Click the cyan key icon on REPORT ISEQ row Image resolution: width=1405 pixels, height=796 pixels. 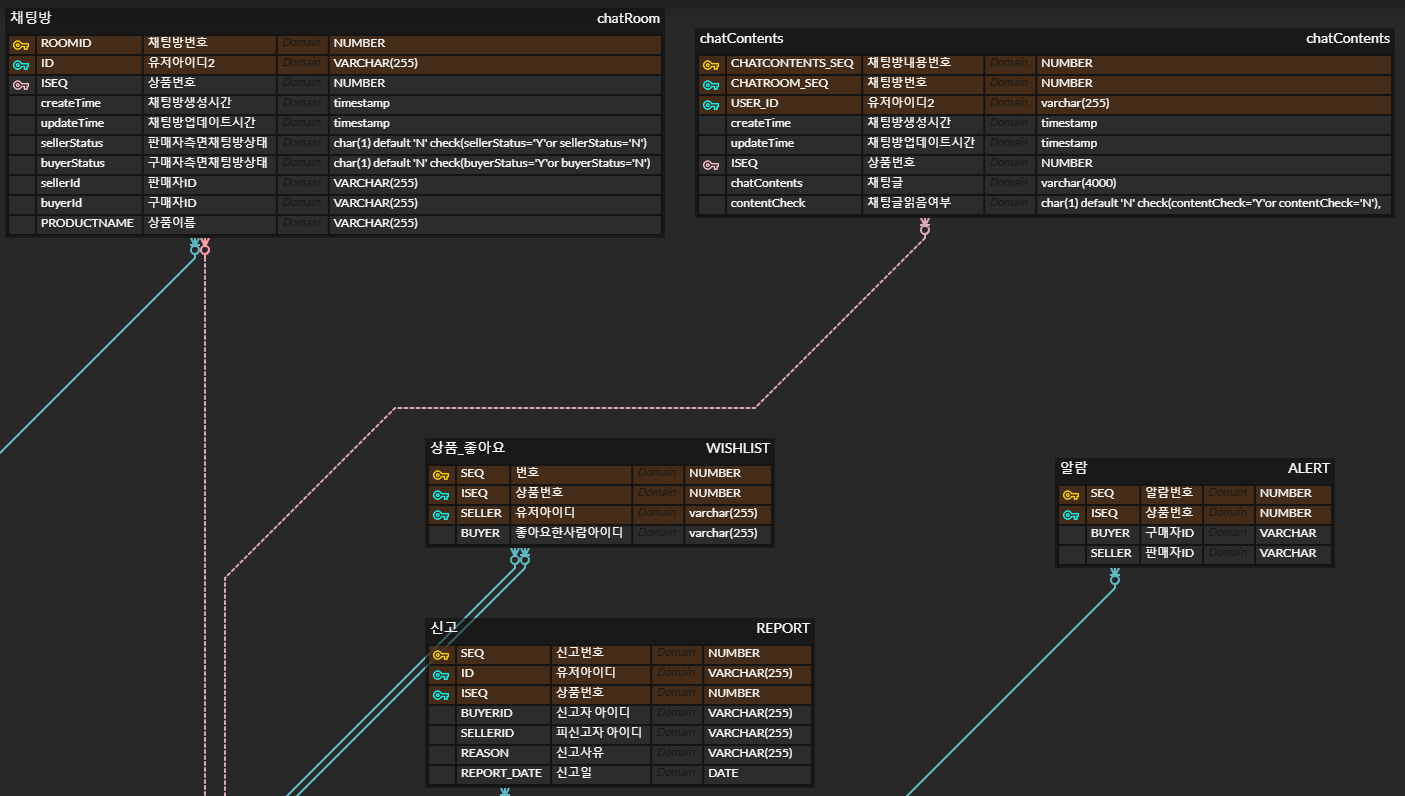(x=441, y=694)
